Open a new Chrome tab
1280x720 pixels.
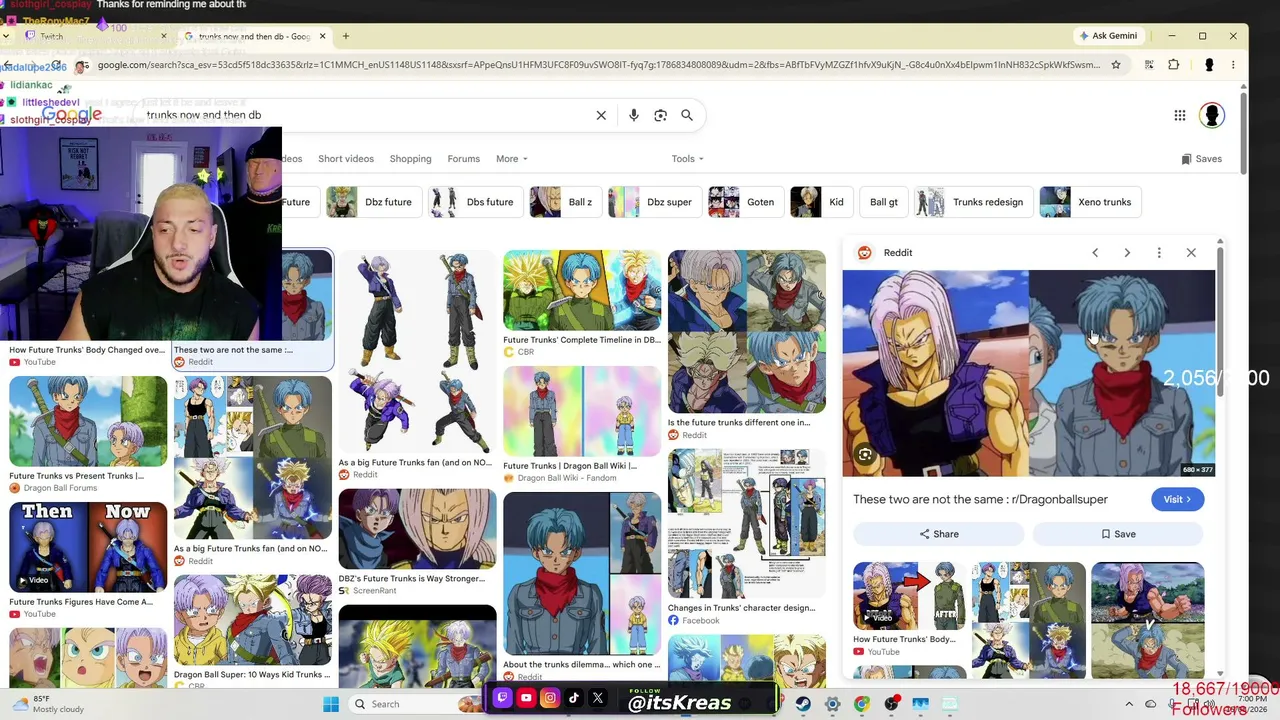coord(346,36)
